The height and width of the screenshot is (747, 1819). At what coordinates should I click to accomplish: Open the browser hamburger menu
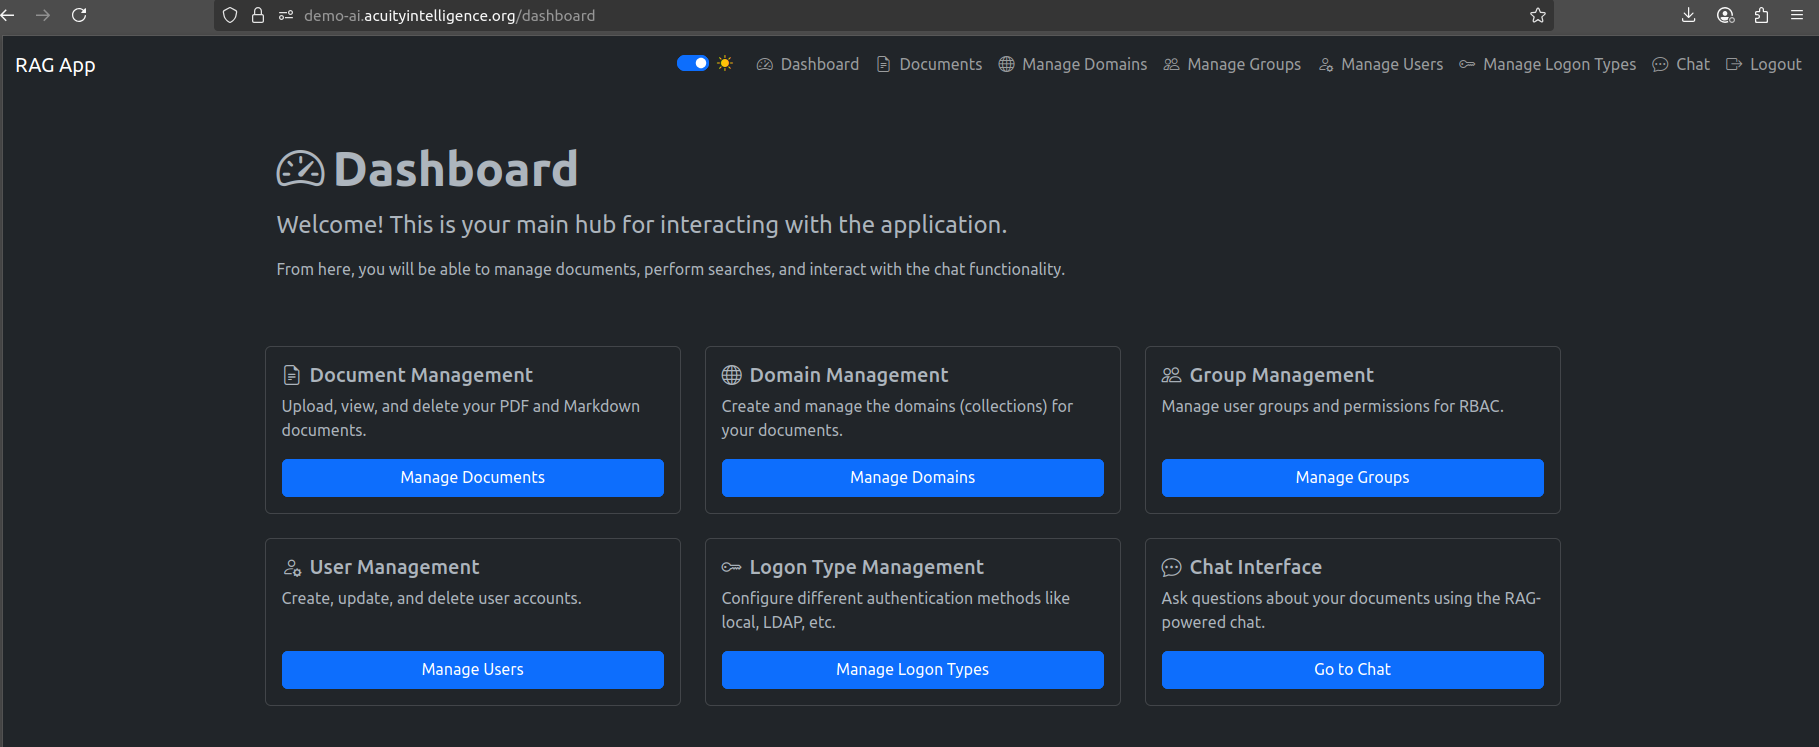coord(1797,15)
